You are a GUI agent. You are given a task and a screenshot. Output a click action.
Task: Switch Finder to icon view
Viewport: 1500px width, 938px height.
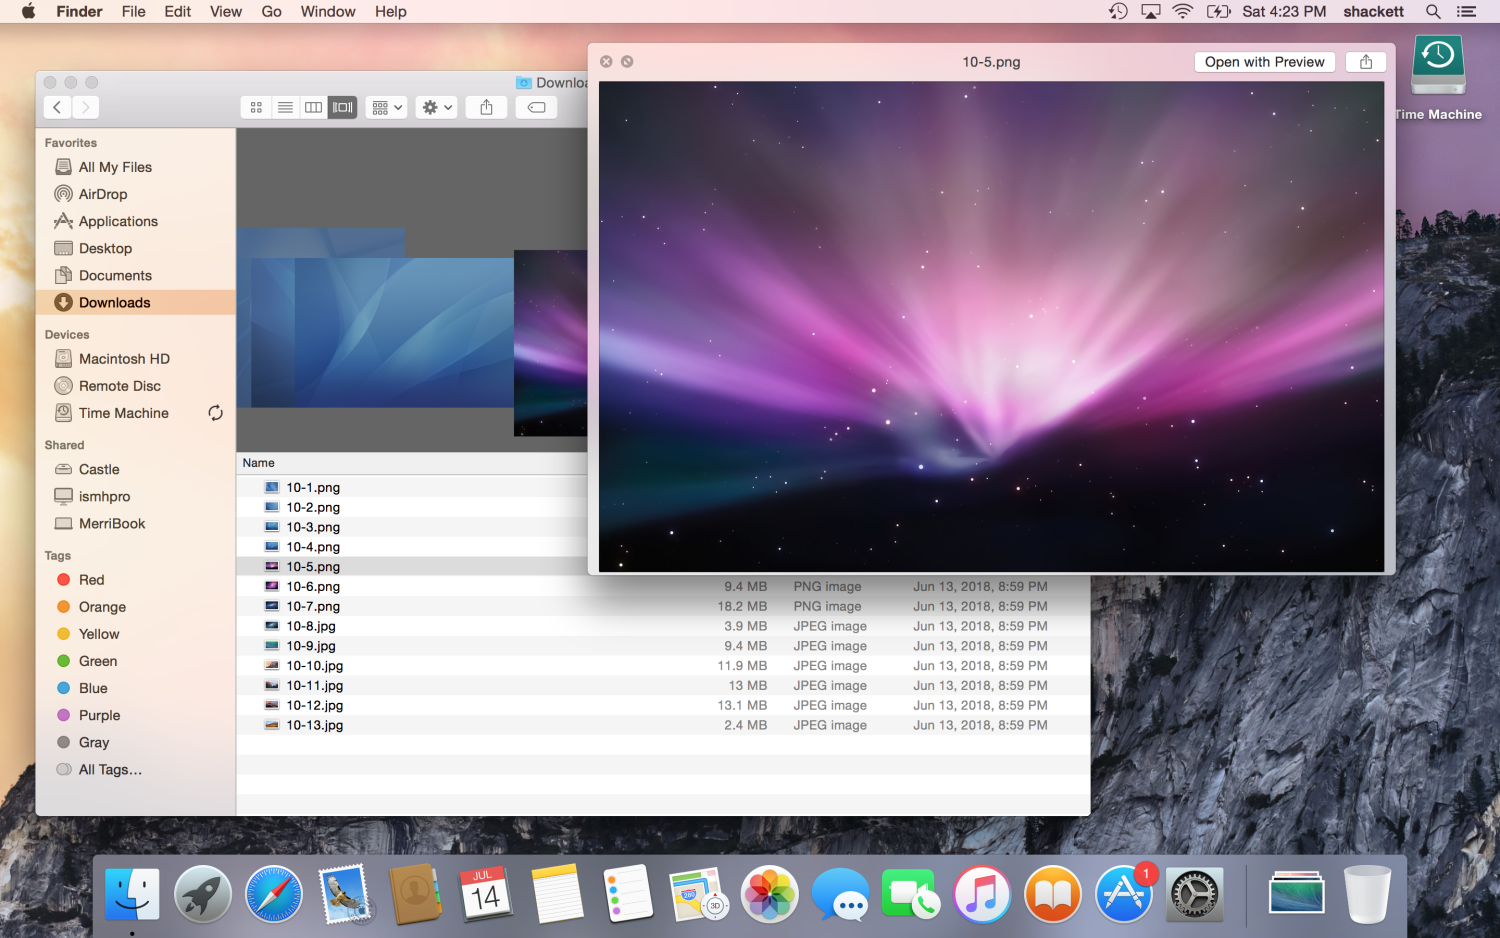(256, 107)
